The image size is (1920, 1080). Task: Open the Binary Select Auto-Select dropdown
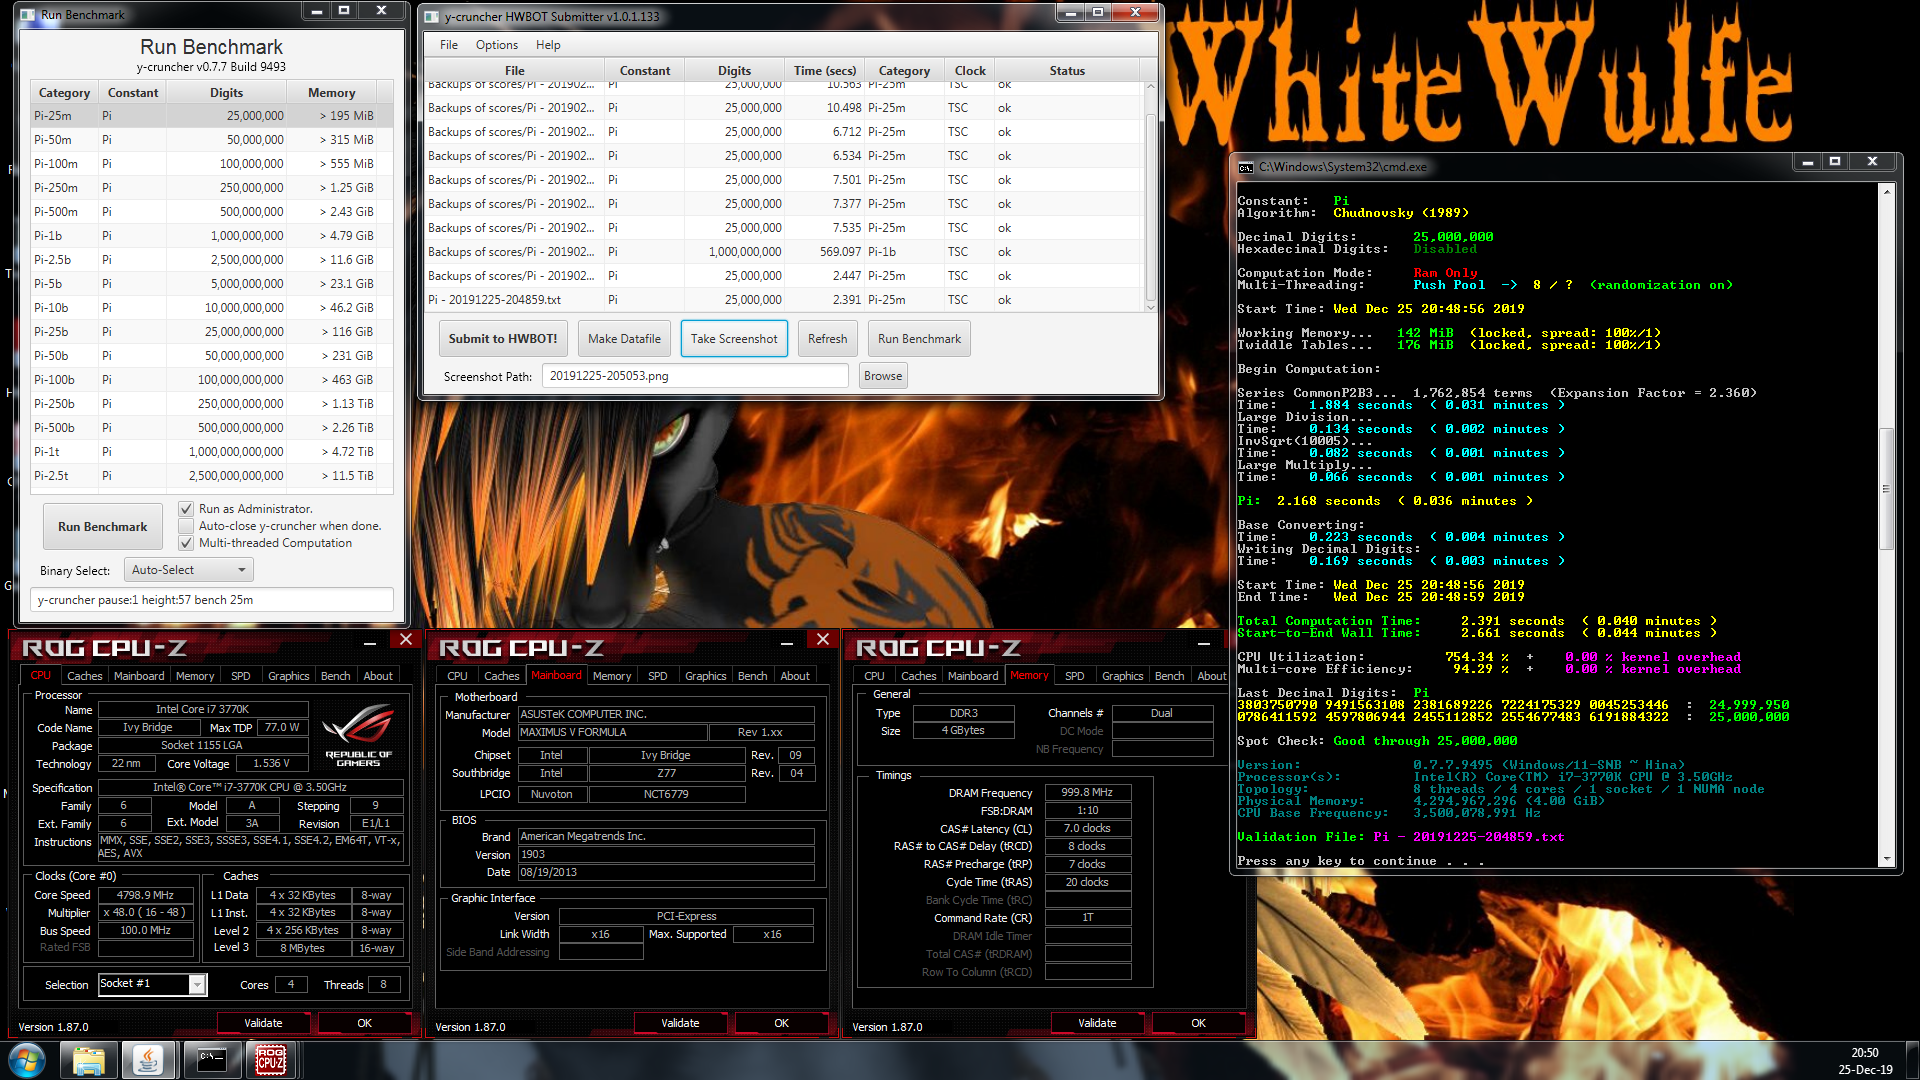[188, 570]
